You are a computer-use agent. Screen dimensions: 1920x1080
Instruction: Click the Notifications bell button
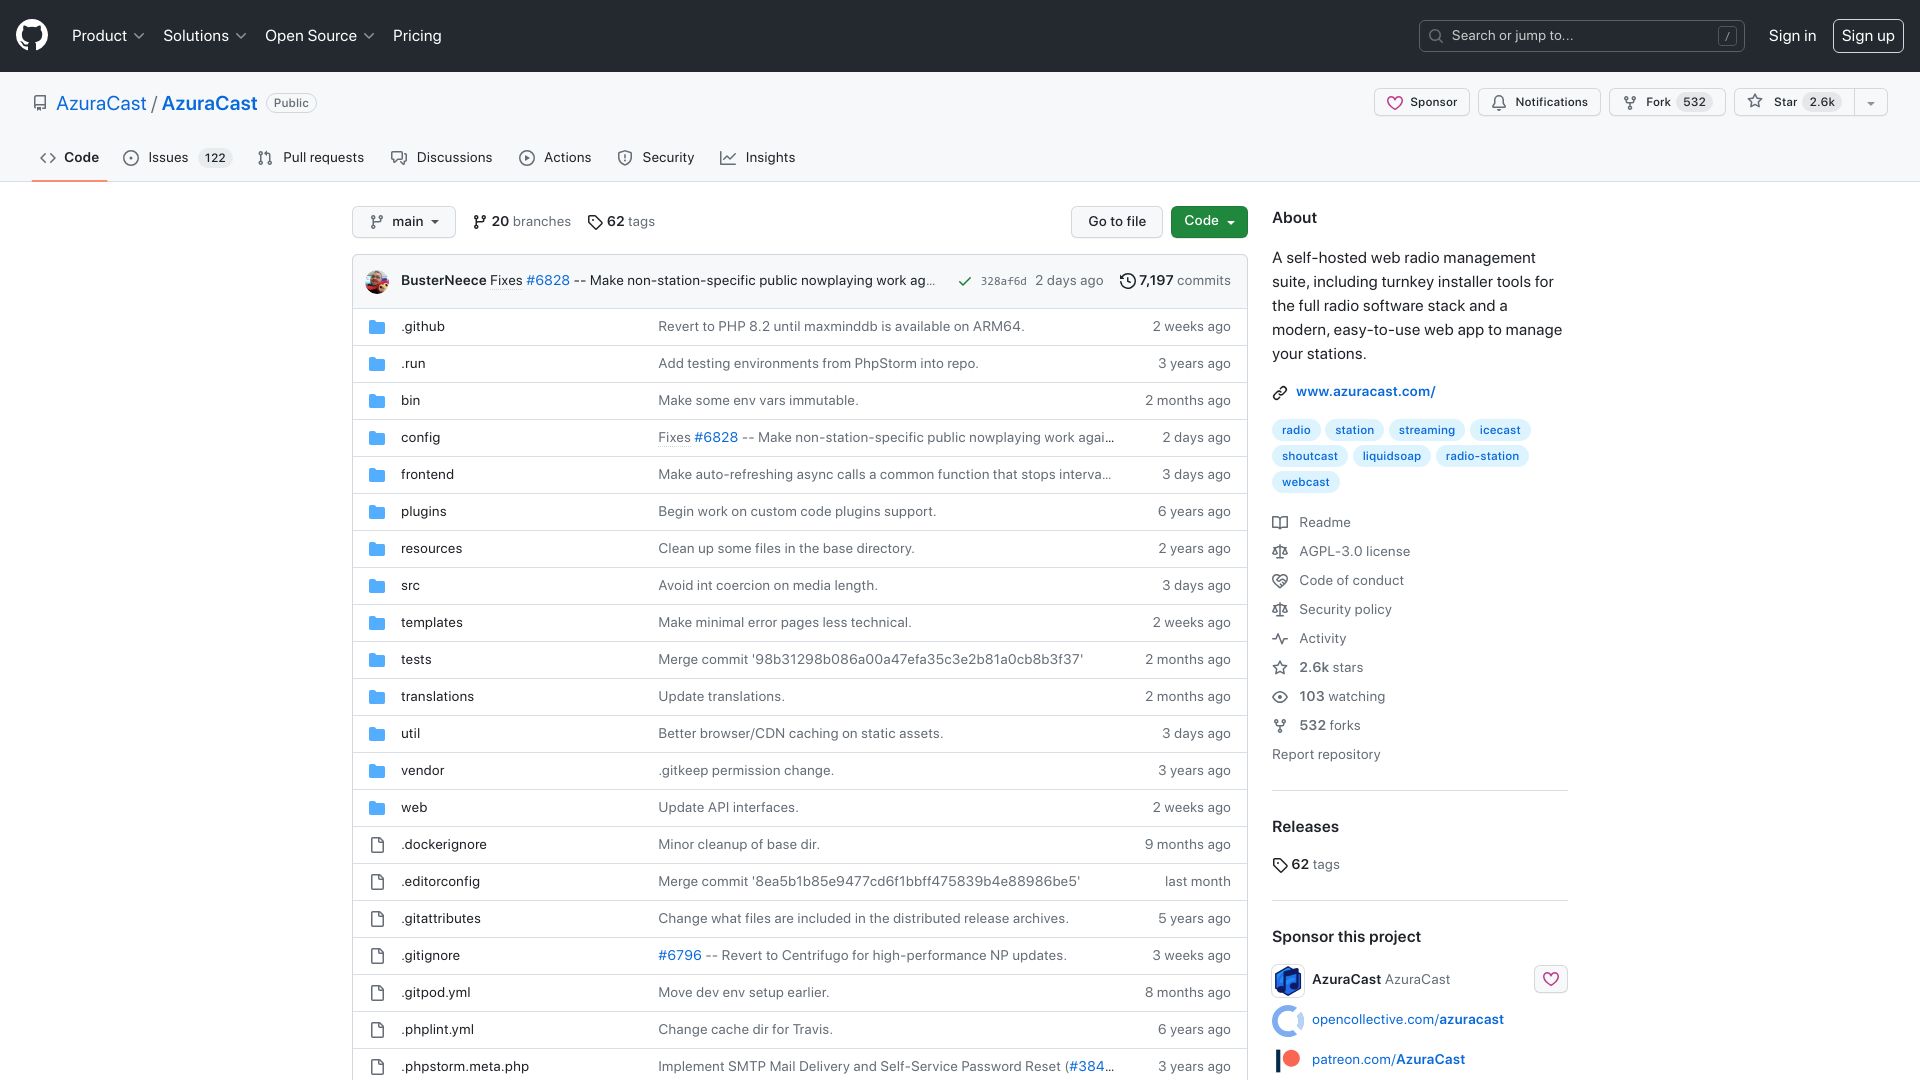click(1539, 102)
